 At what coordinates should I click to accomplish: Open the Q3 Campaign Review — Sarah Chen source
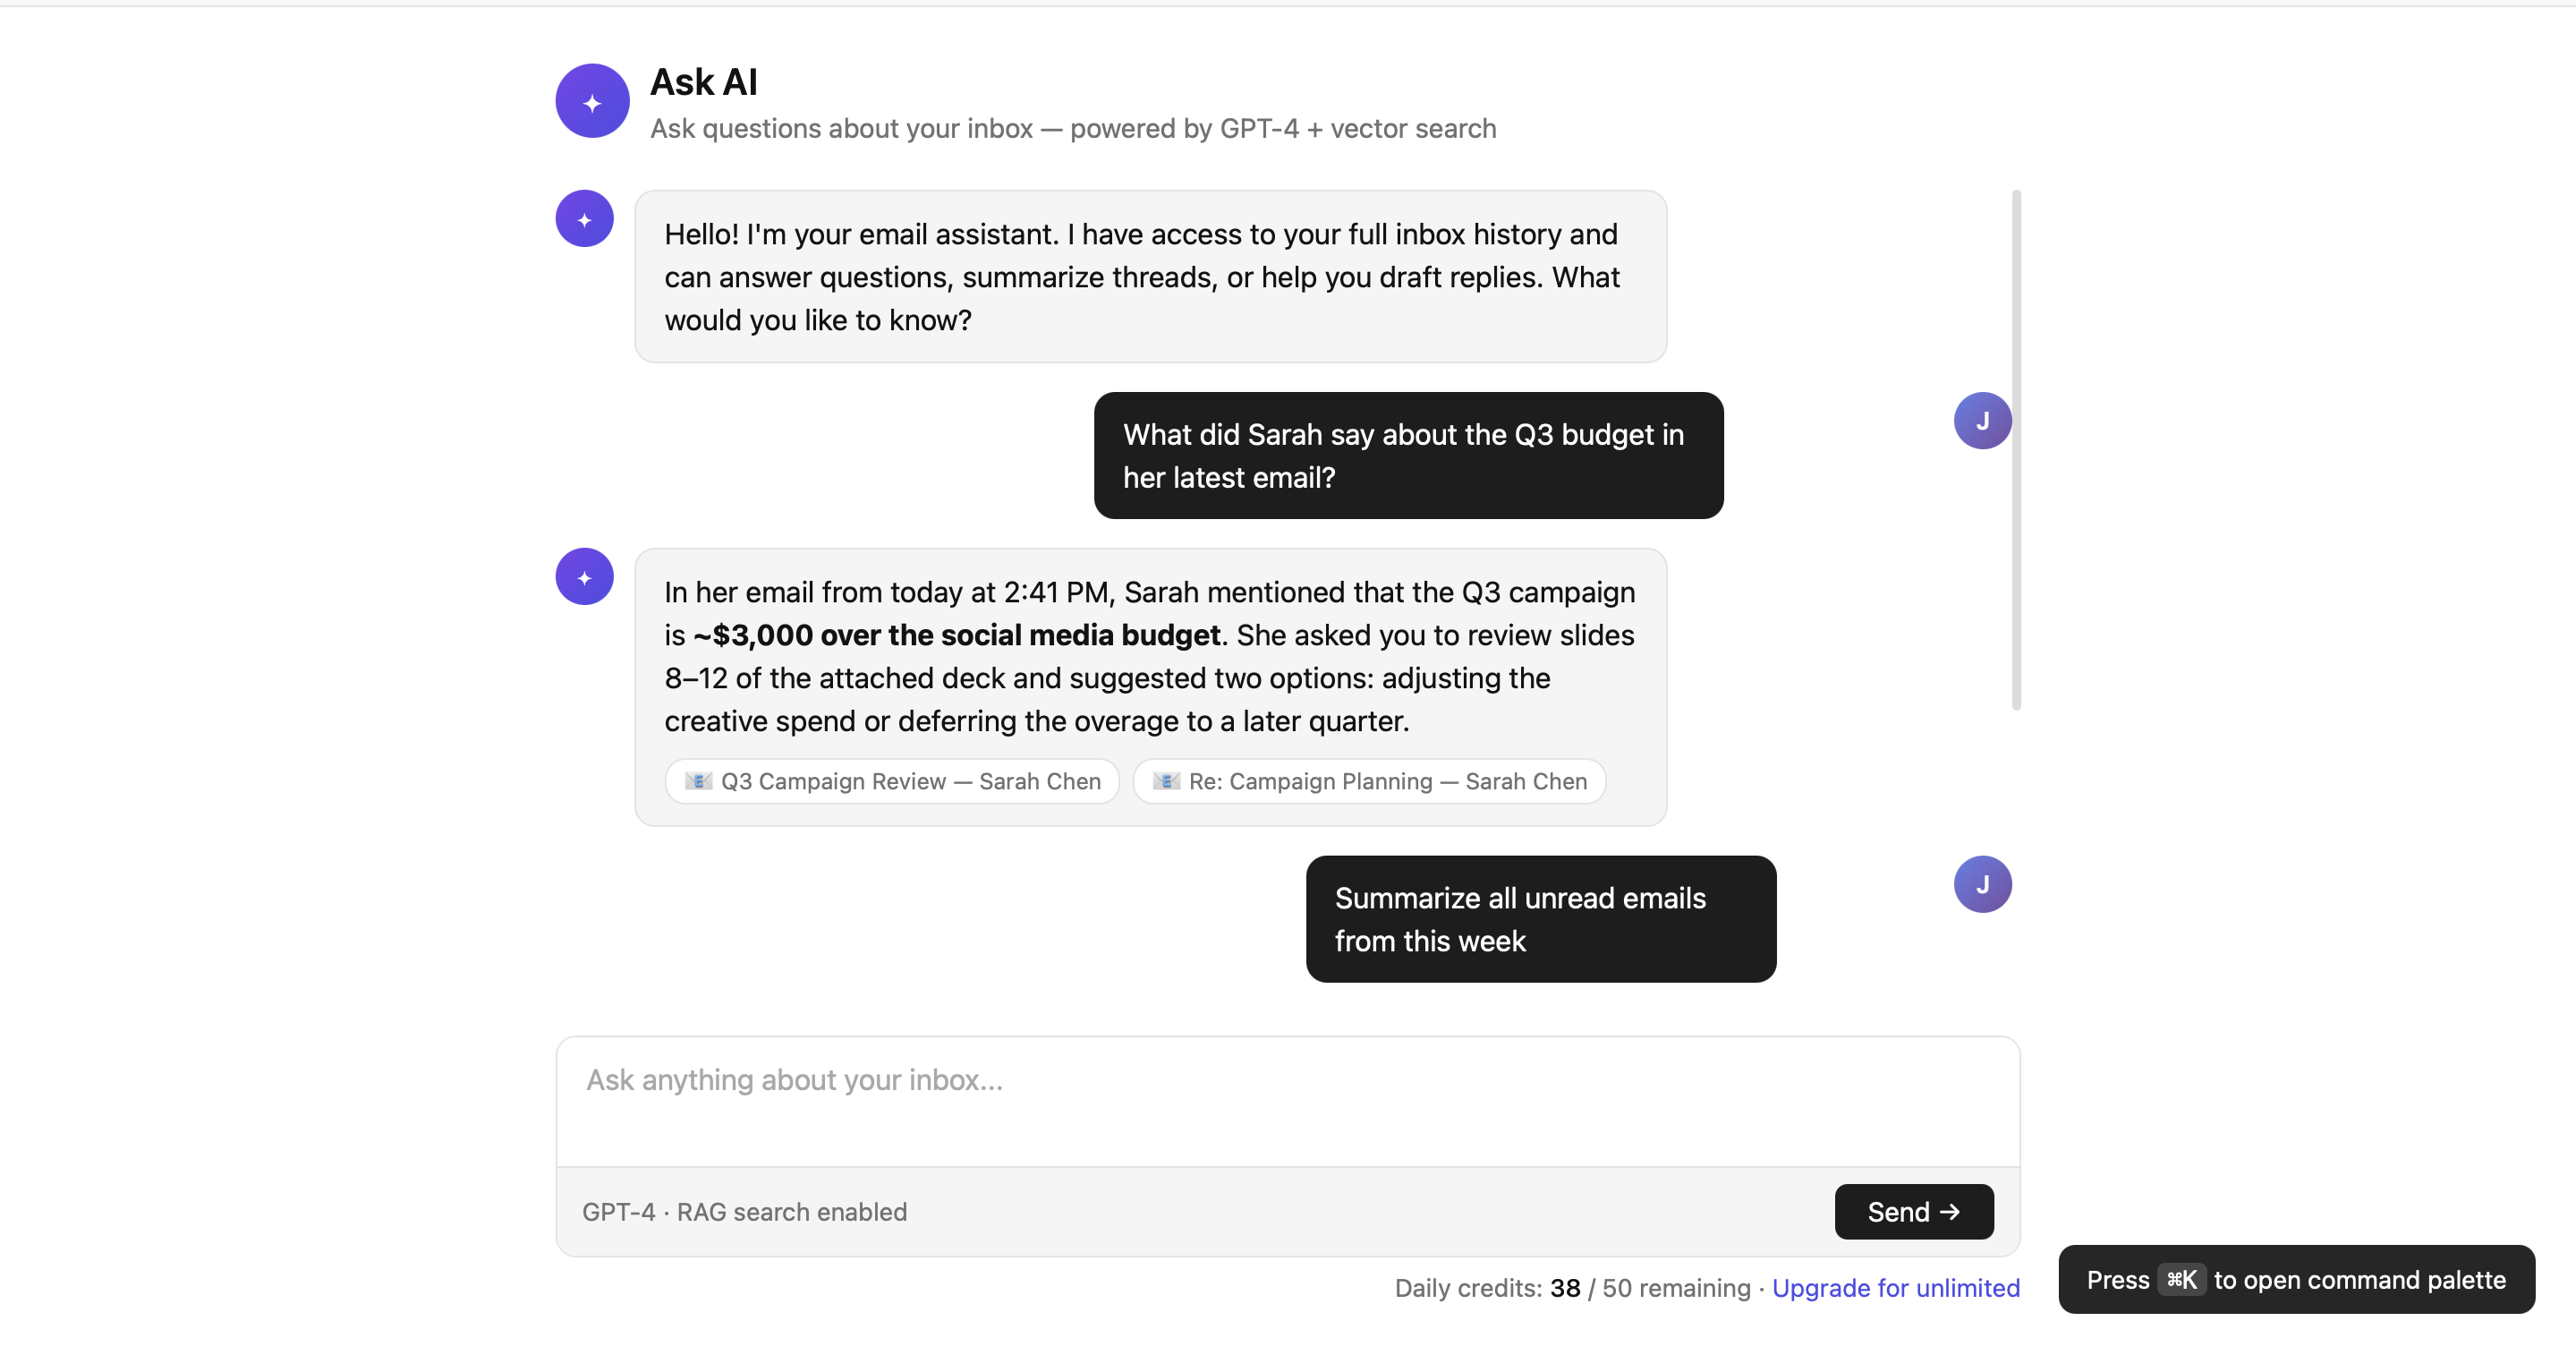891,781
